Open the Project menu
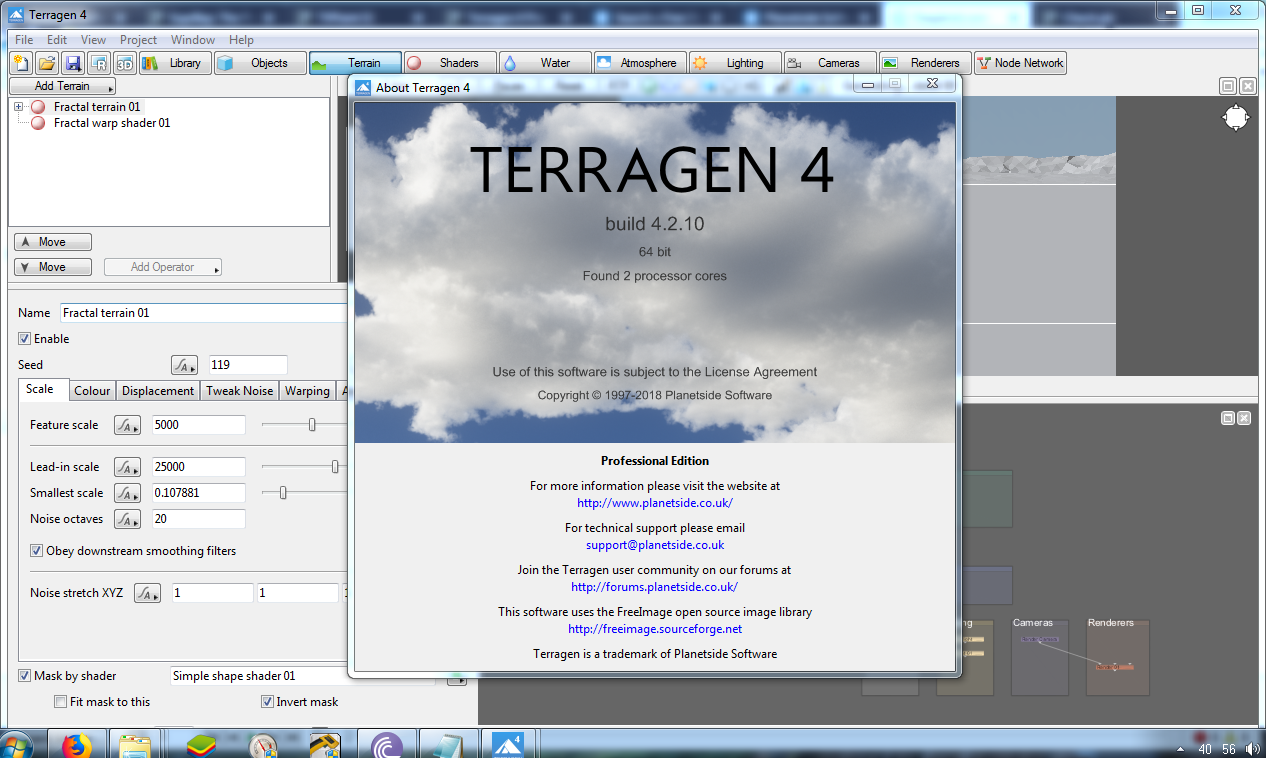The image size is (1266, 758). (138, 40)
